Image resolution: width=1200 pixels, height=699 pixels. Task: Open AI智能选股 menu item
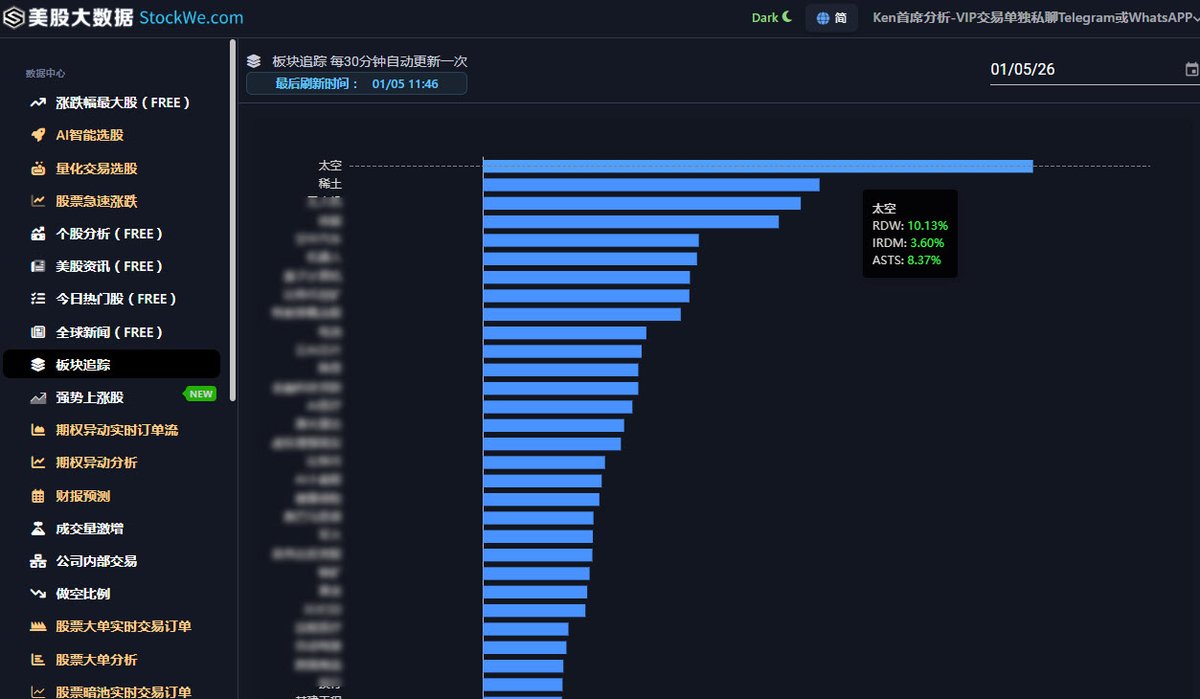(x=90, y=135)
